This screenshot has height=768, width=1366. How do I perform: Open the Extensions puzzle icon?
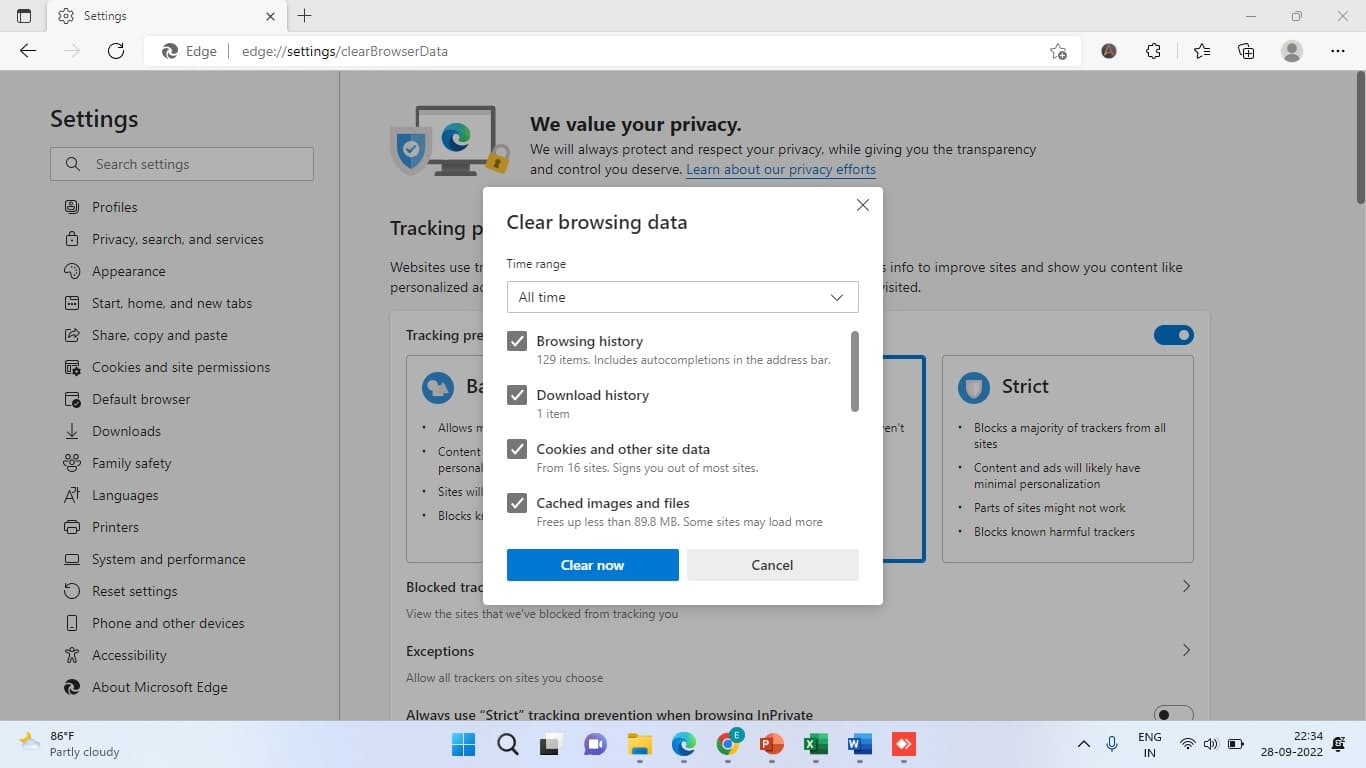click(x=1153, y=51)
